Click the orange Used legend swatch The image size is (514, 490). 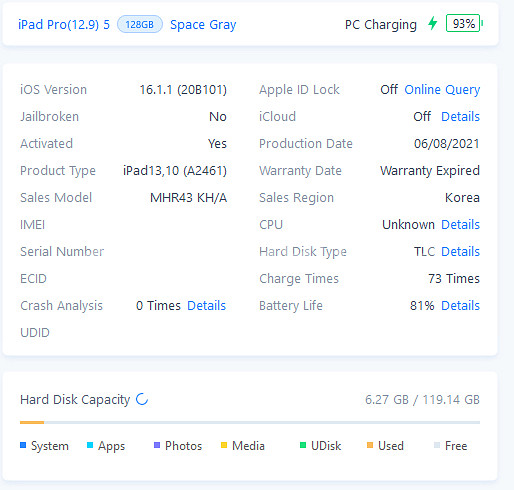coord(370,445)
